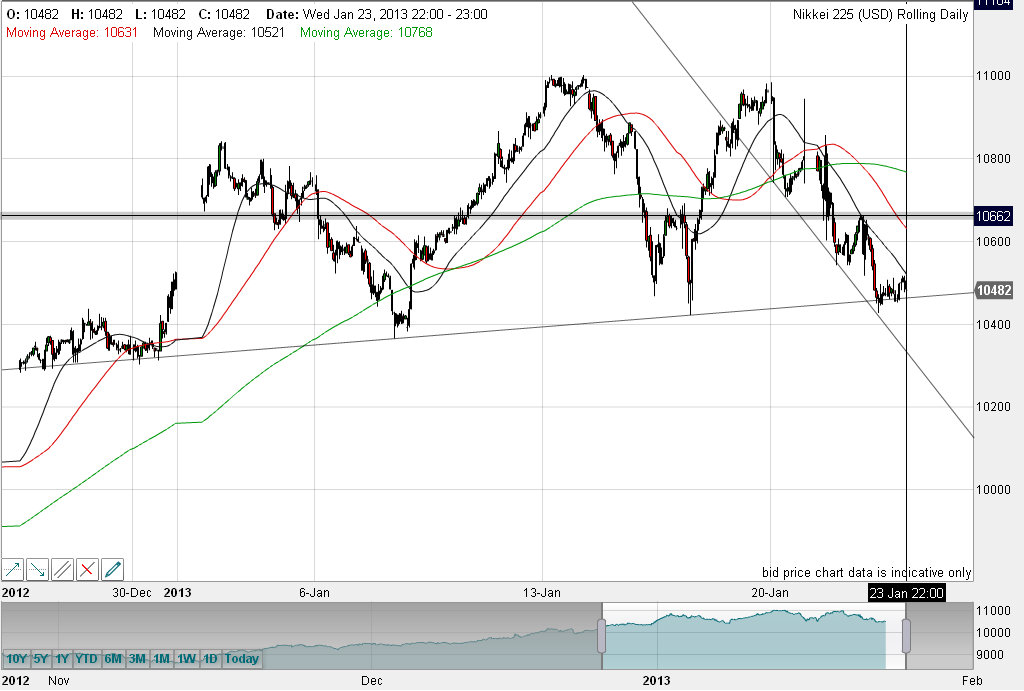This screenshot has height=691, width=1024.
Task: Grab the right range selector handle
Action: click(906, 636)
